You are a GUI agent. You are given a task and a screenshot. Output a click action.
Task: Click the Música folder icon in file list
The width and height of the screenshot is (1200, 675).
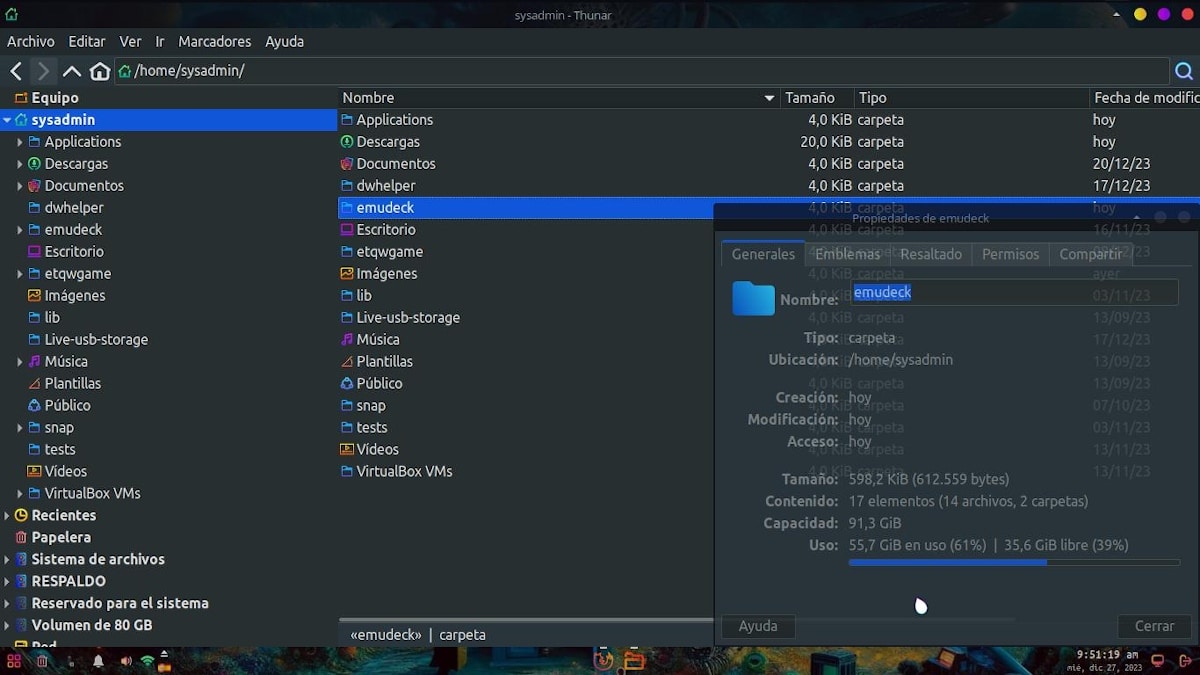[347, 340]
